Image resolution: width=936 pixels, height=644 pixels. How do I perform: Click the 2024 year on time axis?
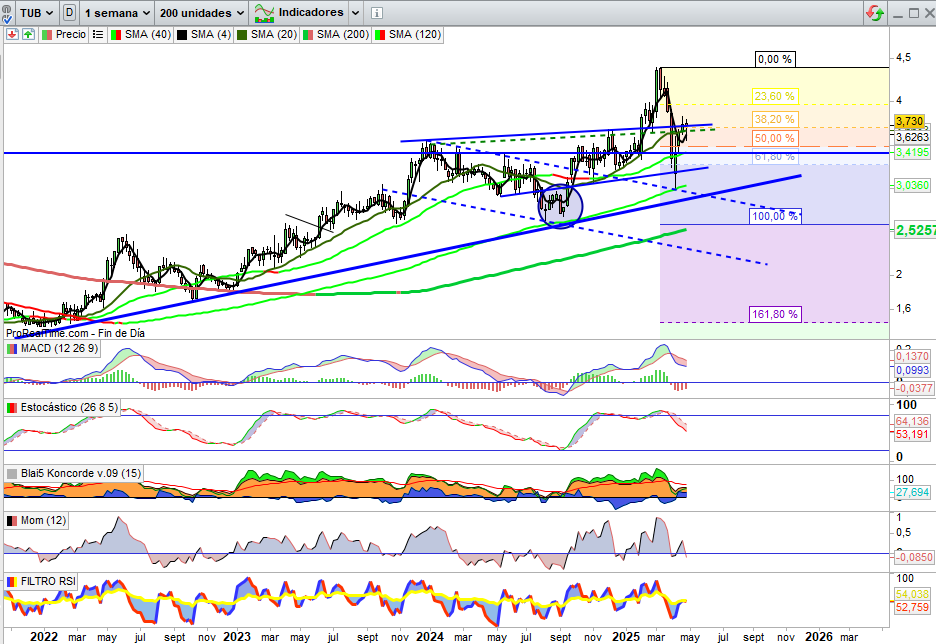(430, 636)
